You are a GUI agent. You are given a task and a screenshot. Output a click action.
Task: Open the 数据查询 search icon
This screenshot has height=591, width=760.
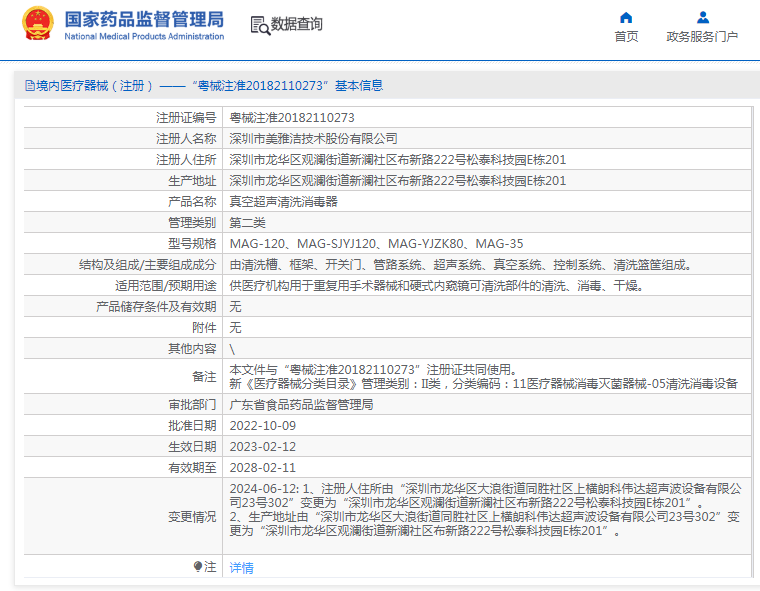click(260, 25)
